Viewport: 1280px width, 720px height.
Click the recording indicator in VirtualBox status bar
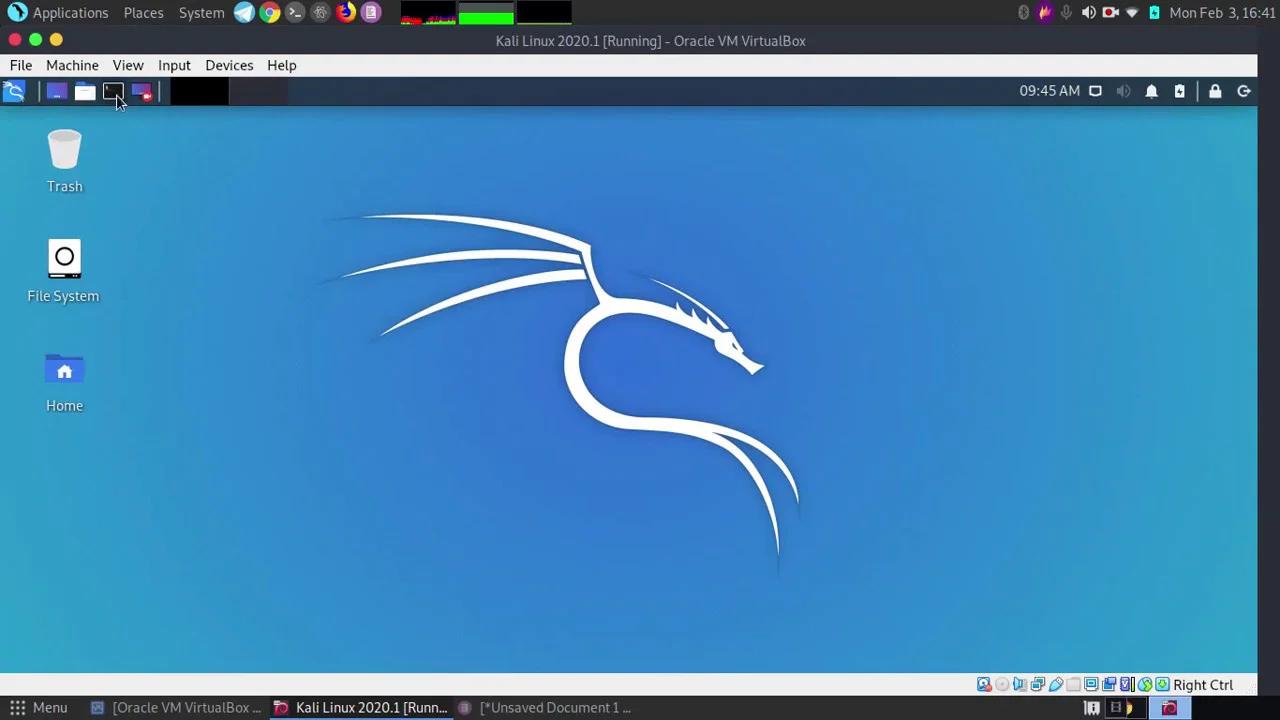(1109, 685)
